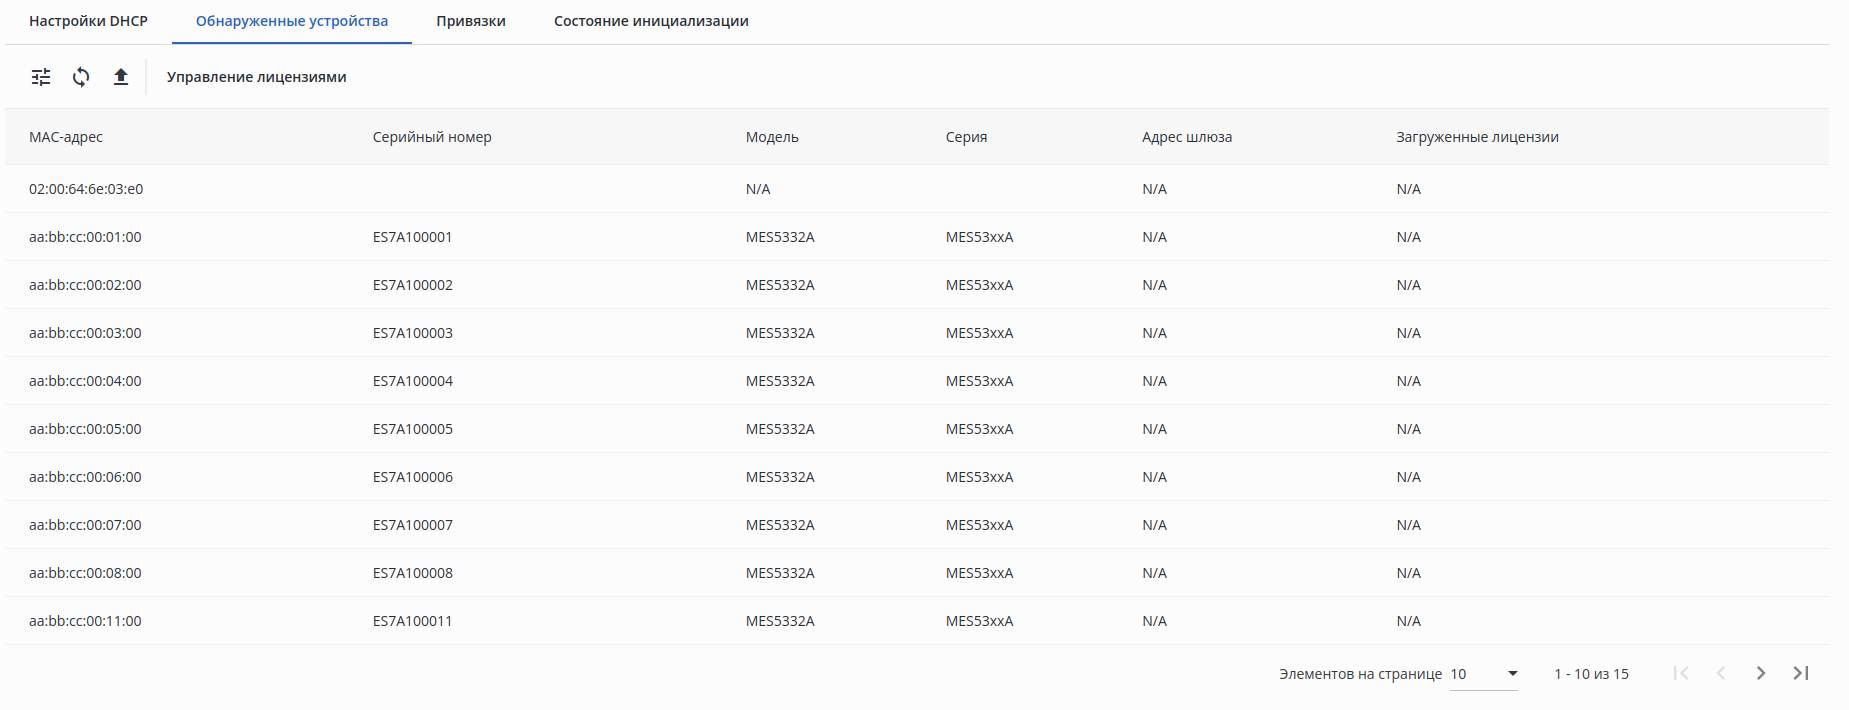Select the device row with serial ES7A100005
Screen dimensions: 1849x710
point(413,429)
